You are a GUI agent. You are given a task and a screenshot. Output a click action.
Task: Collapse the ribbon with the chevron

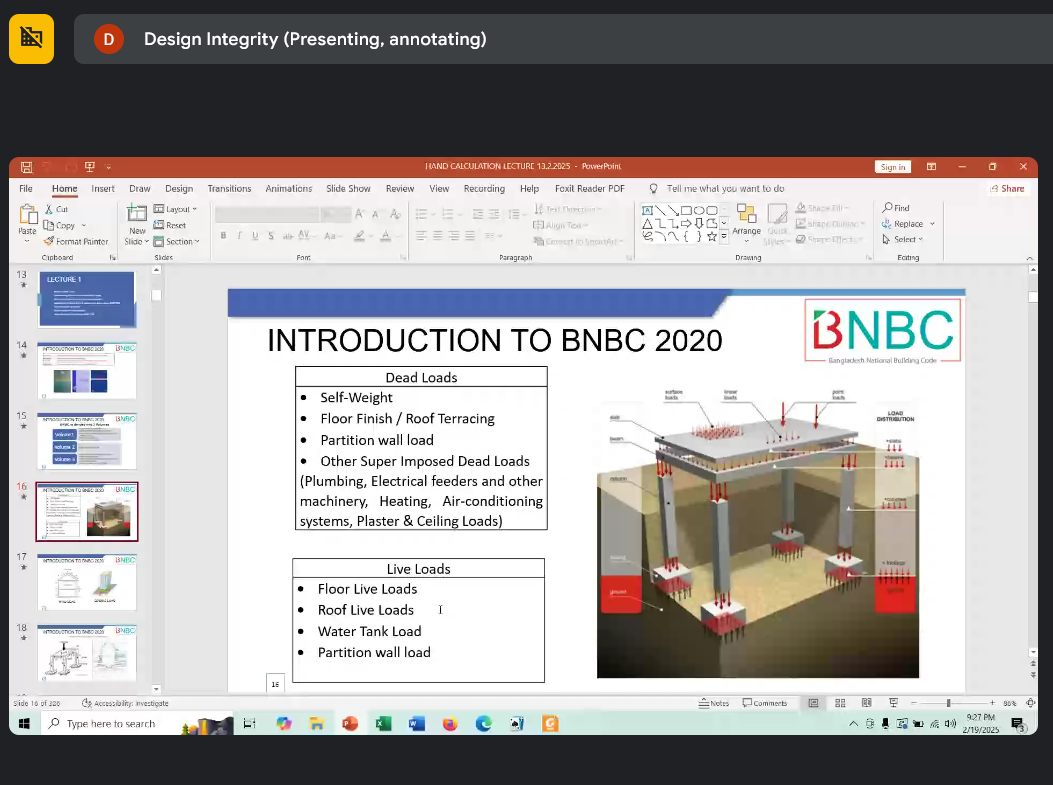coord(1029,259)
